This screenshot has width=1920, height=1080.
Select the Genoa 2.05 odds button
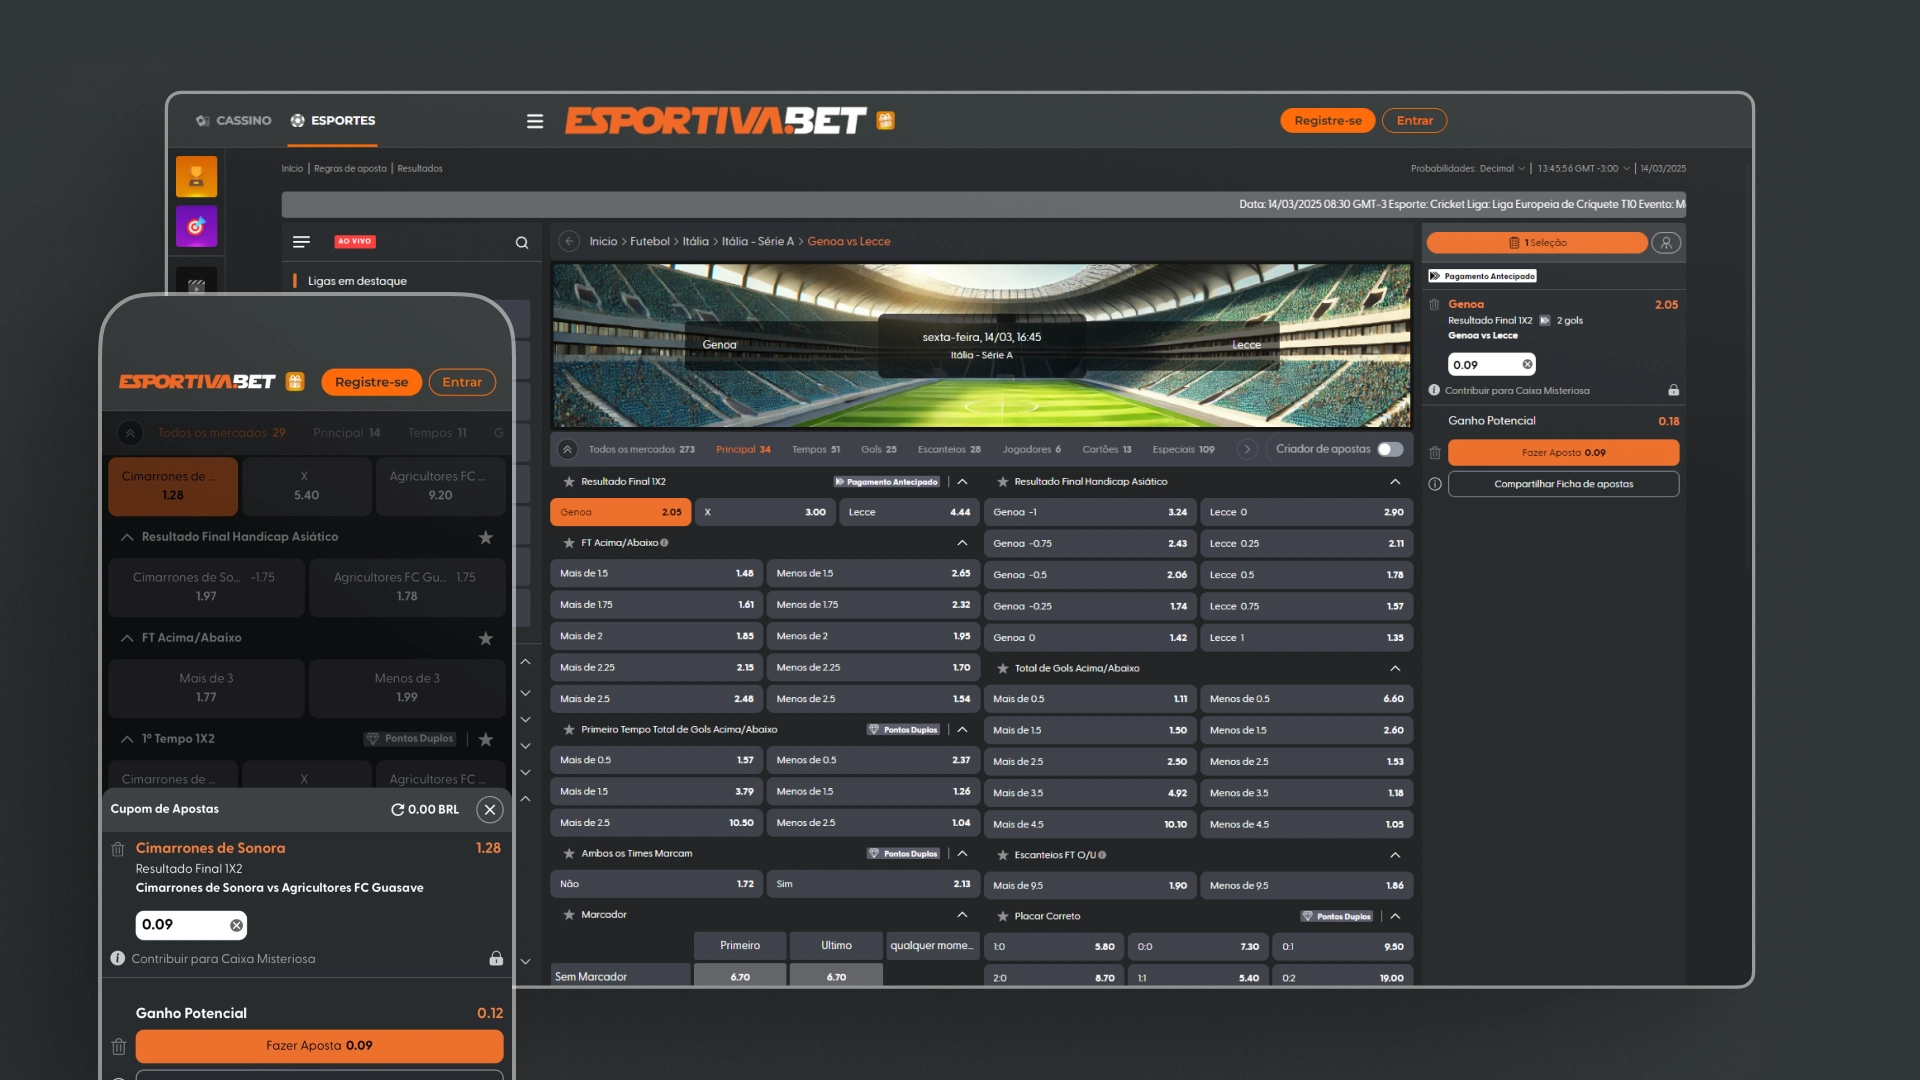click(x=620, y=512)
